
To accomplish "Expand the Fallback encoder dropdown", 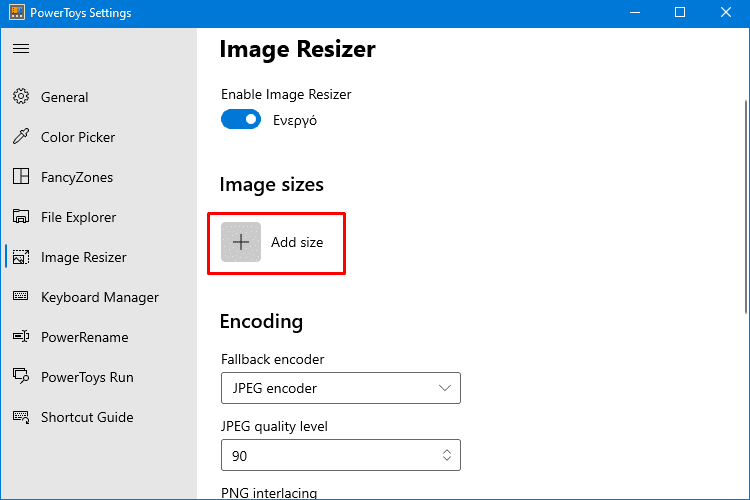I will (x=341, y=388).
